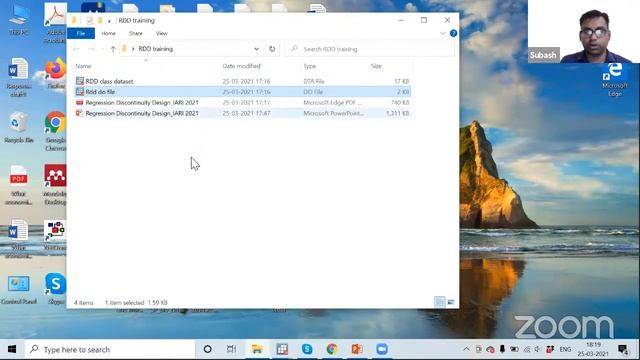Click the PowerPoint file icon in list
640x360 pixels.
coord(80,113)
